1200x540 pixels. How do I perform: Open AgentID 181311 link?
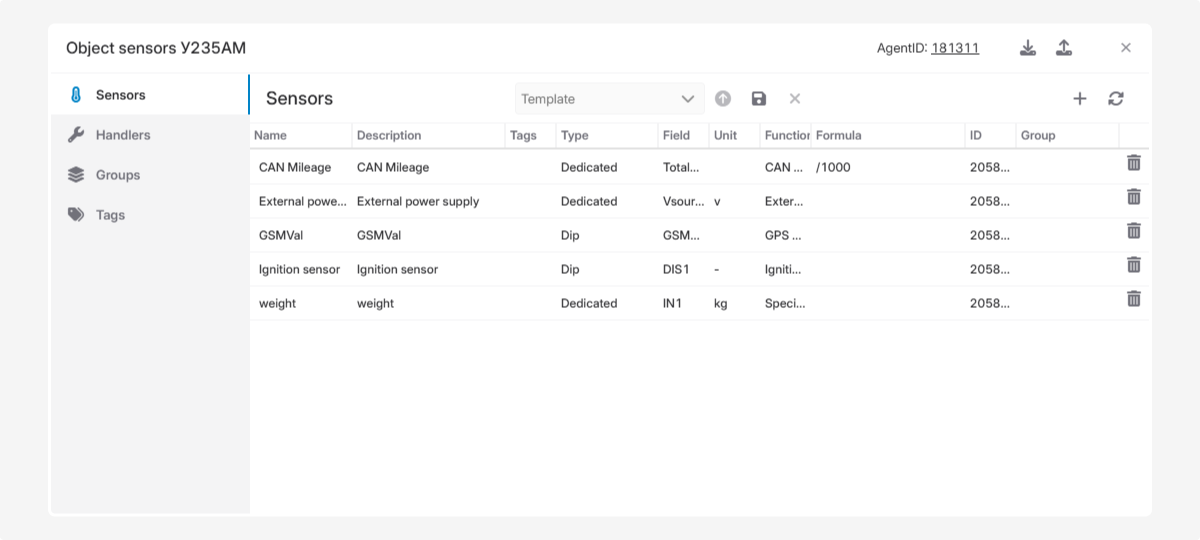pos(954,48)
